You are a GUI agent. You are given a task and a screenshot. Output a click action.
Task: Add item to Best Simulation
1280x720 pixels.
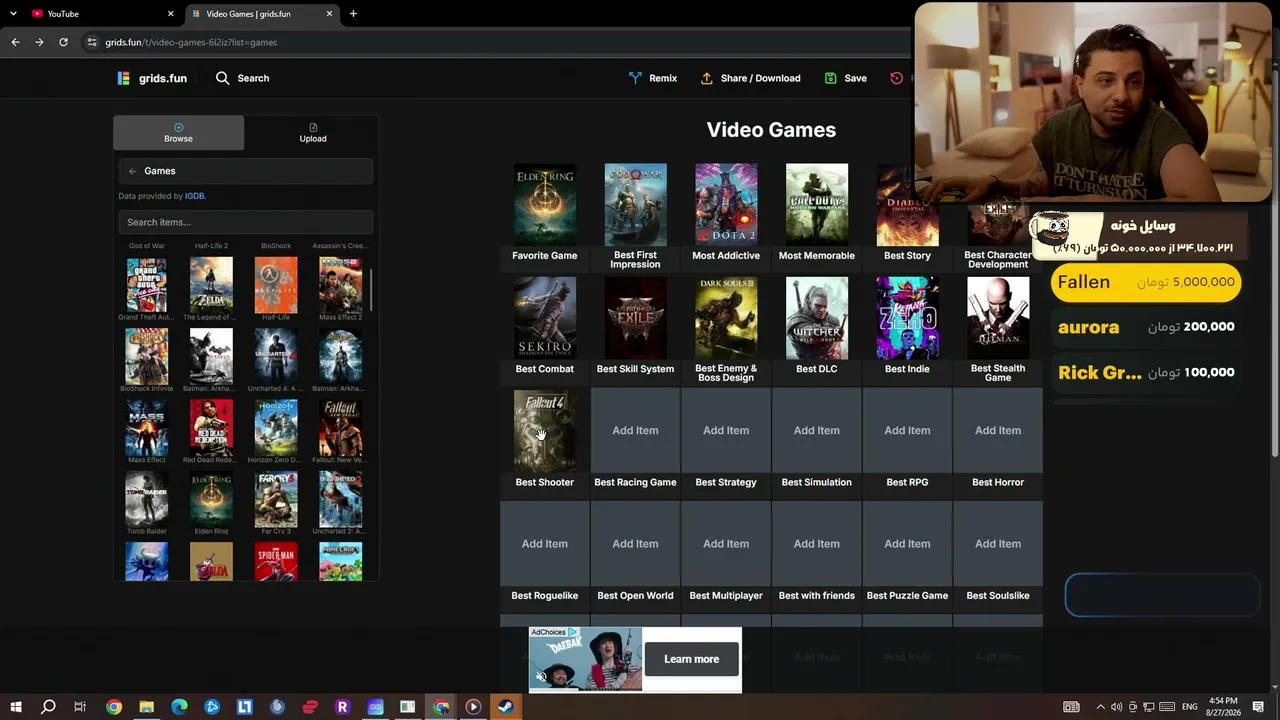point(817,430)
